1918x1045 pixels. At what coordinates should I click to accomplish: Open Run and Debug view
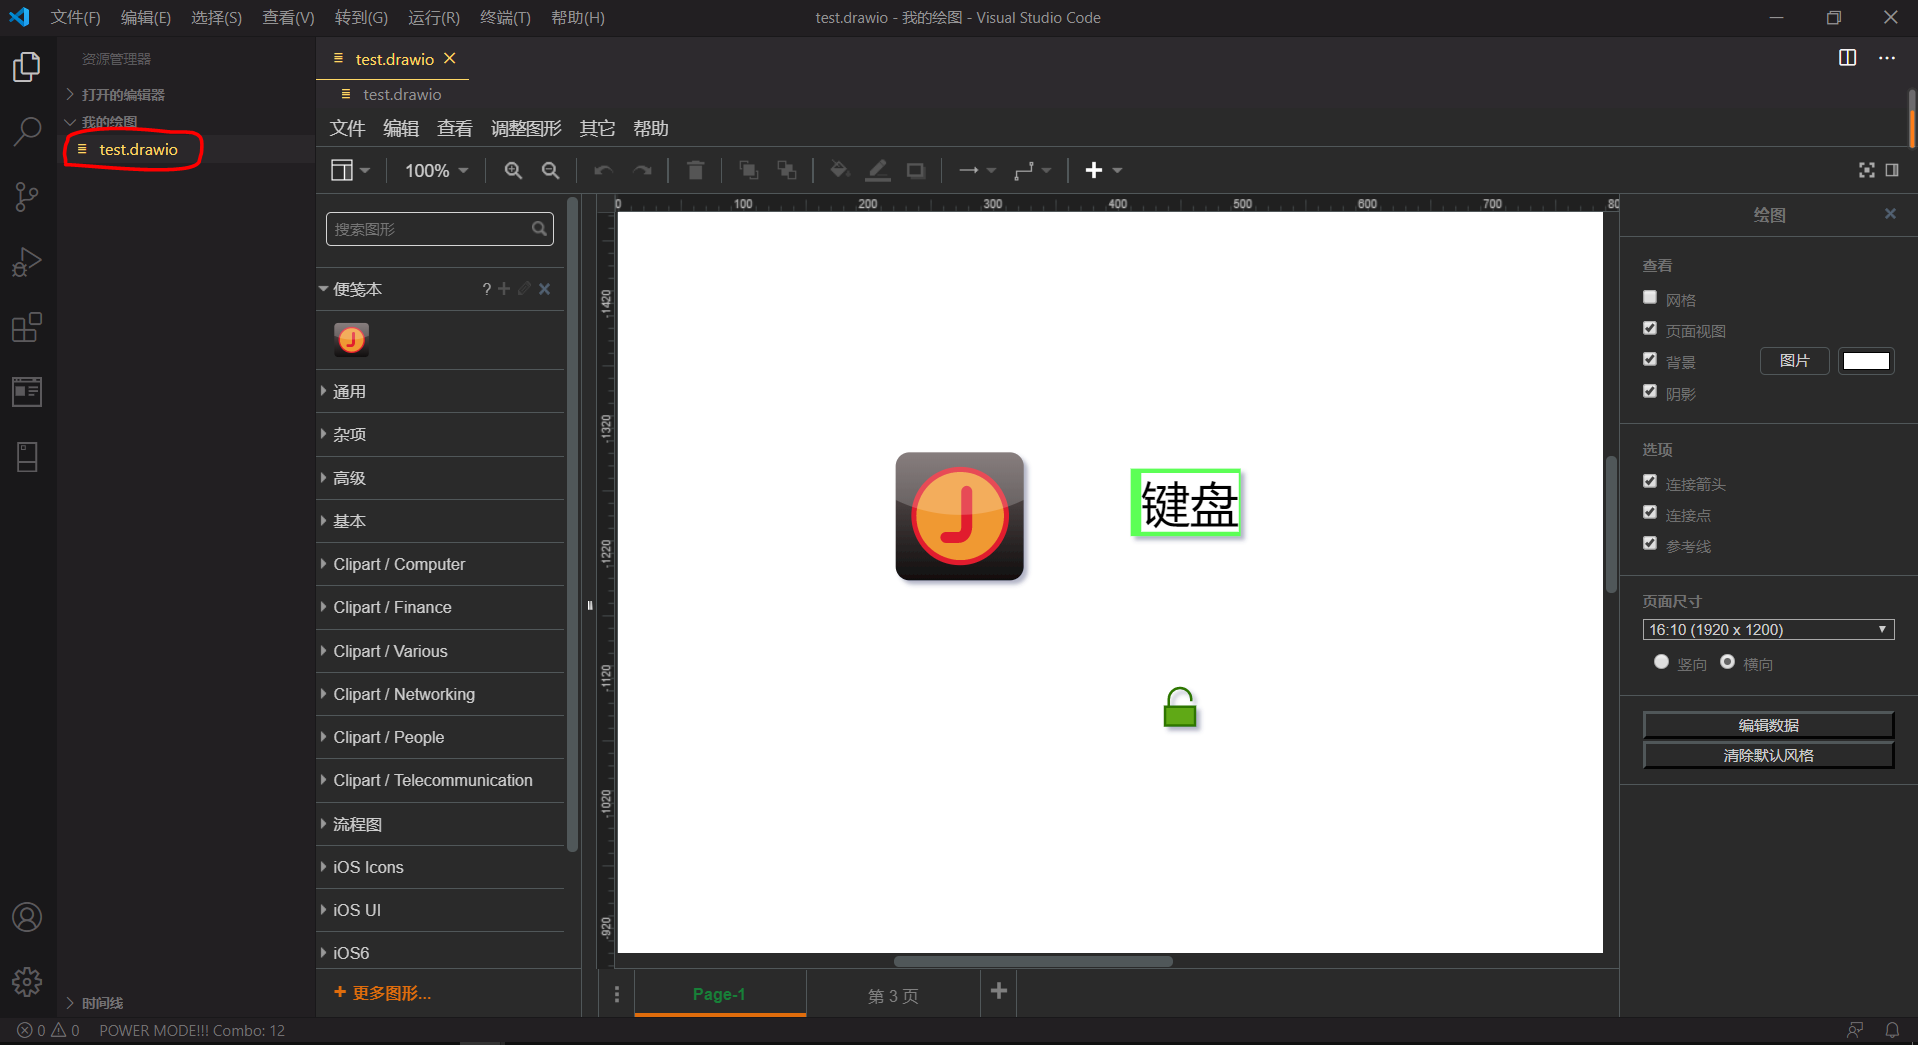[x=27, y=262]
